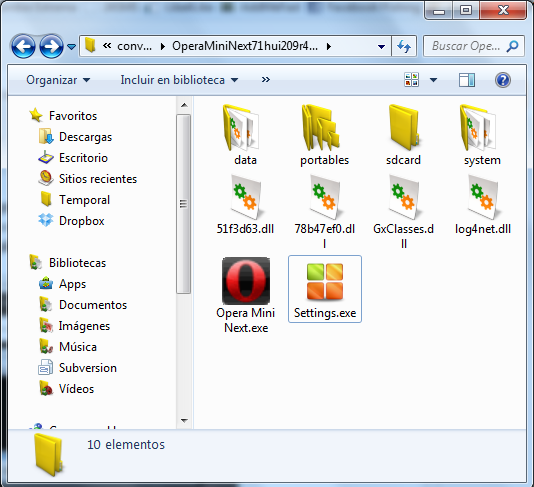Select the GxClasses.dll file
The height and width of the screenshot is (487, 534).
(403, 211)
